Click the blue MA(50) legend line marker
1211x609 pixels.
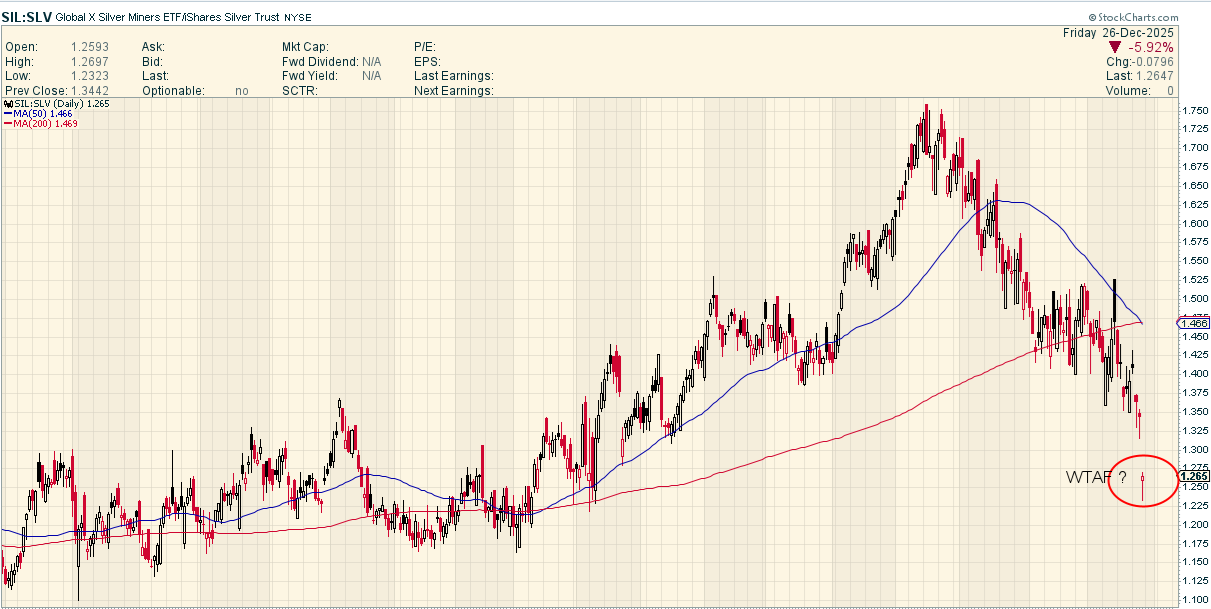tap(7, 113)
